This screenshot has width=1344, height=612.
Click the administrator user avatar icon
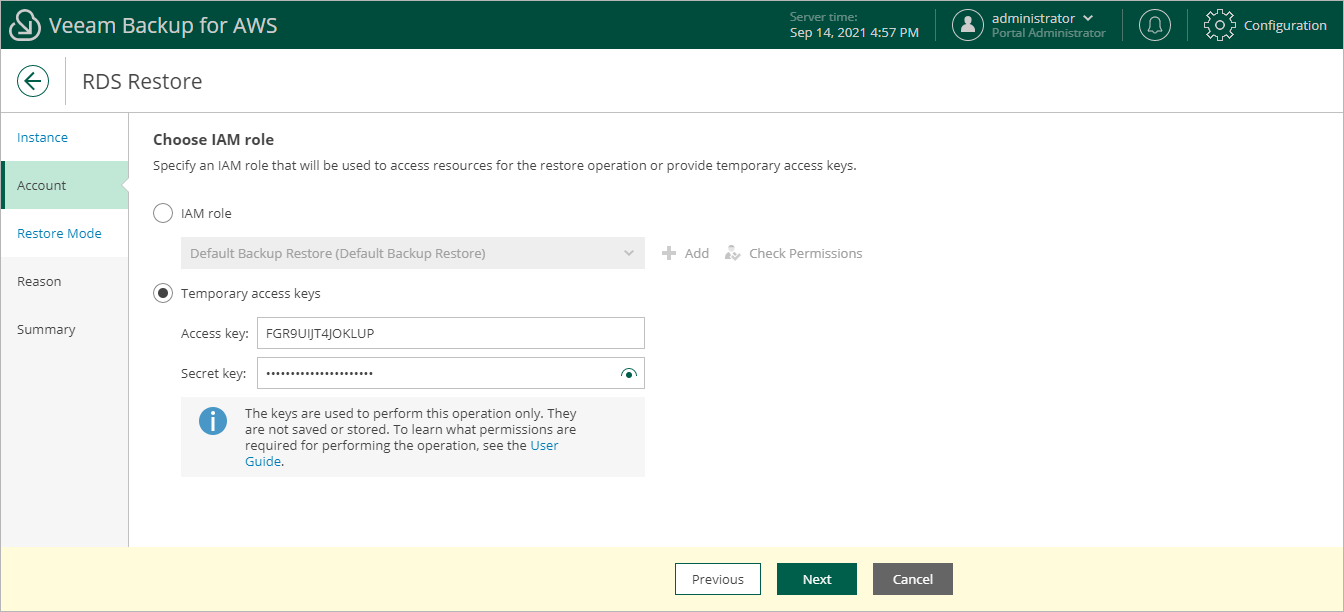tap(968, 25)
